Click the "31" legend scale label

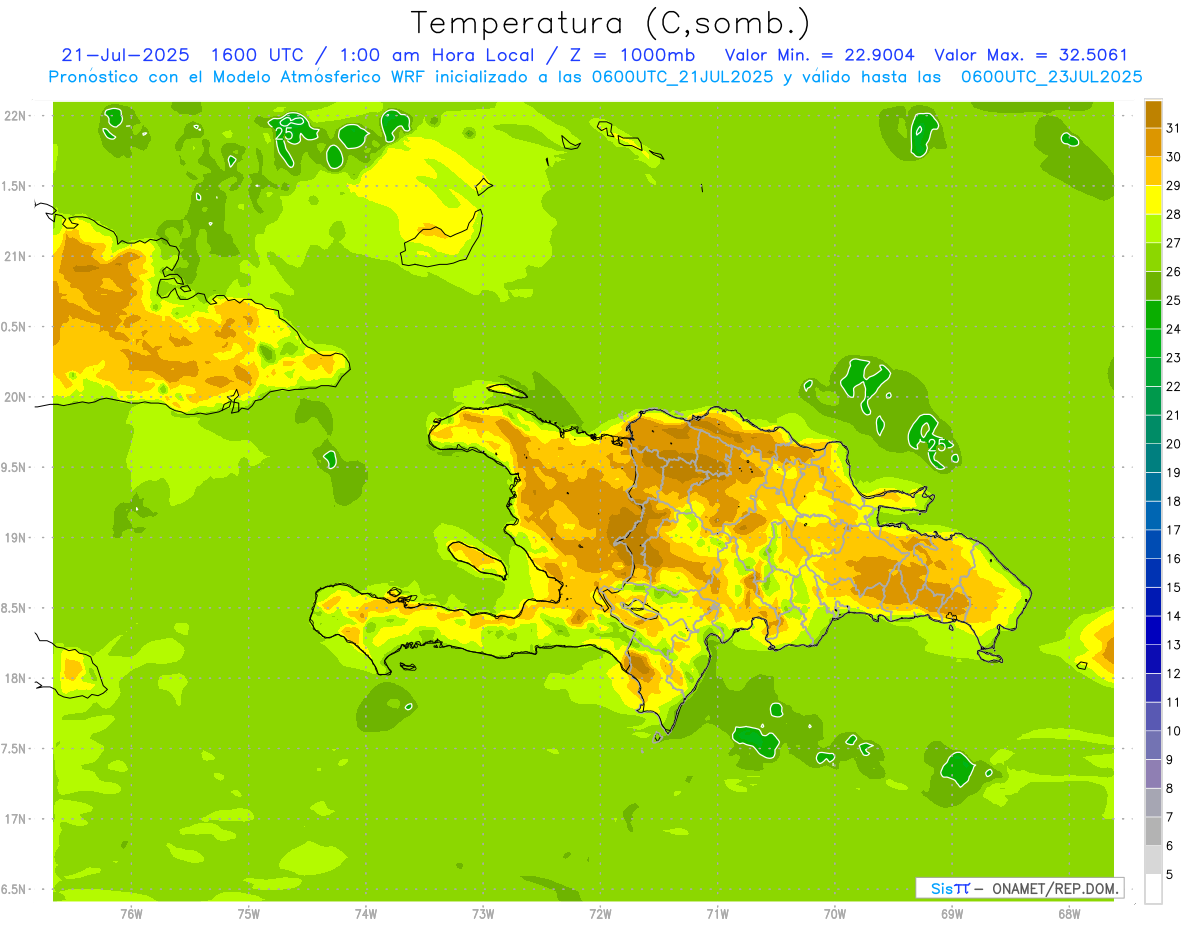pos(1174,128)
